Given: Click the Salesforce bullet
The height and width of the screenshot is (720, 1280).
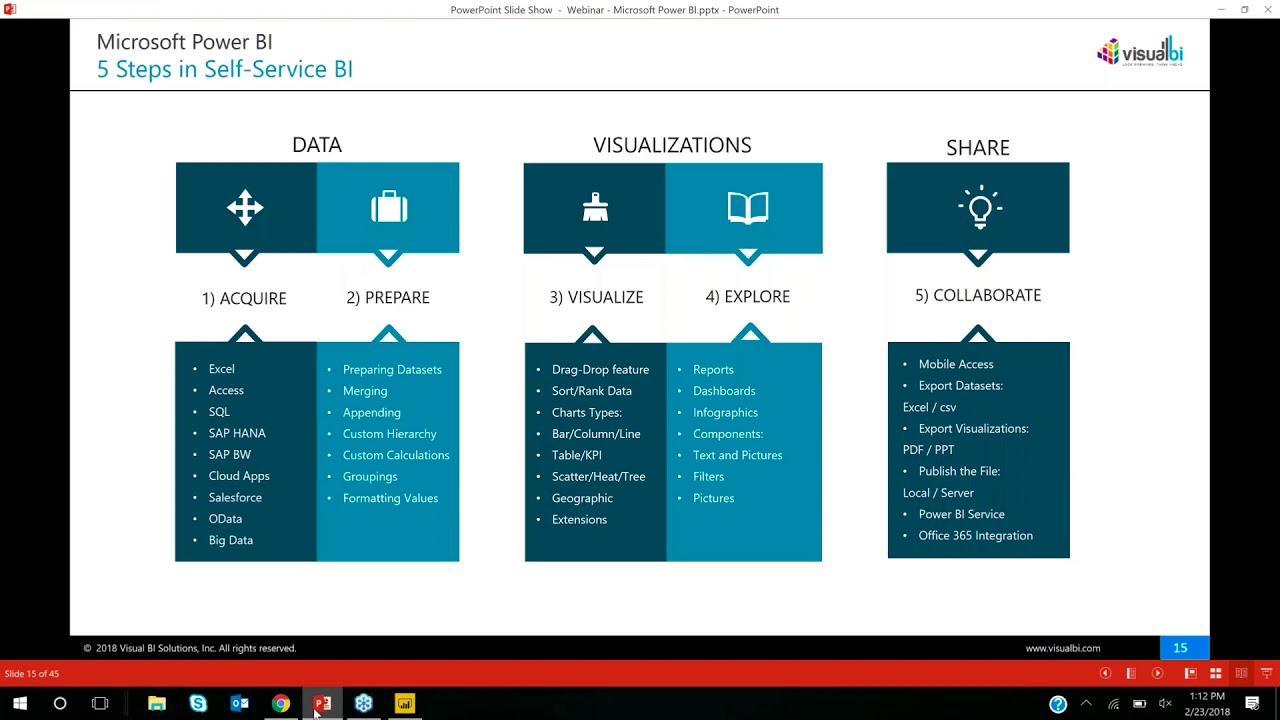Looking at the screenshot, I should [235, 497].
